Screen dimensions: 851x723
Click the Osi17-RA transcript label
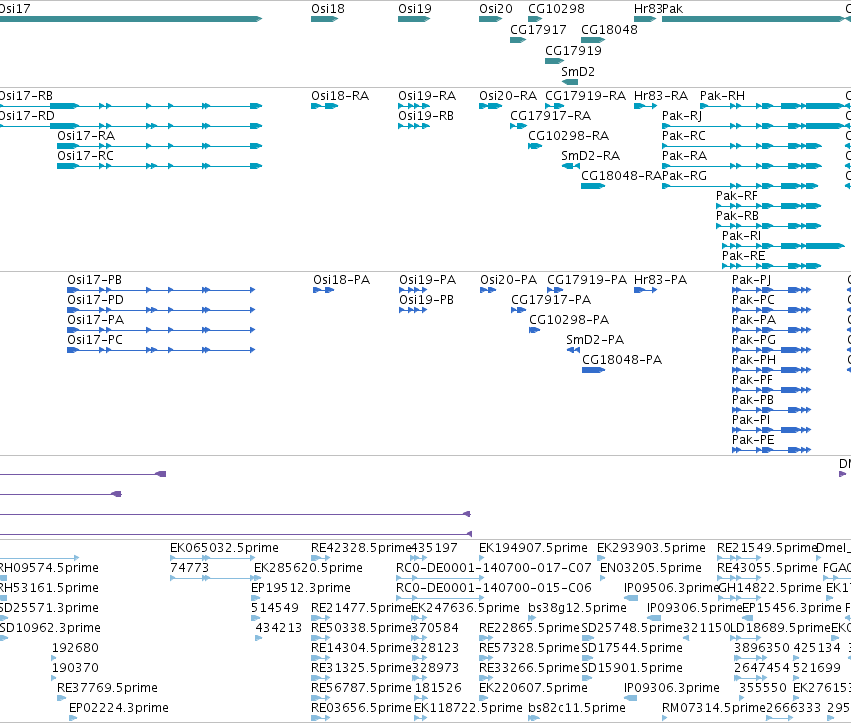tap(86, 136)
